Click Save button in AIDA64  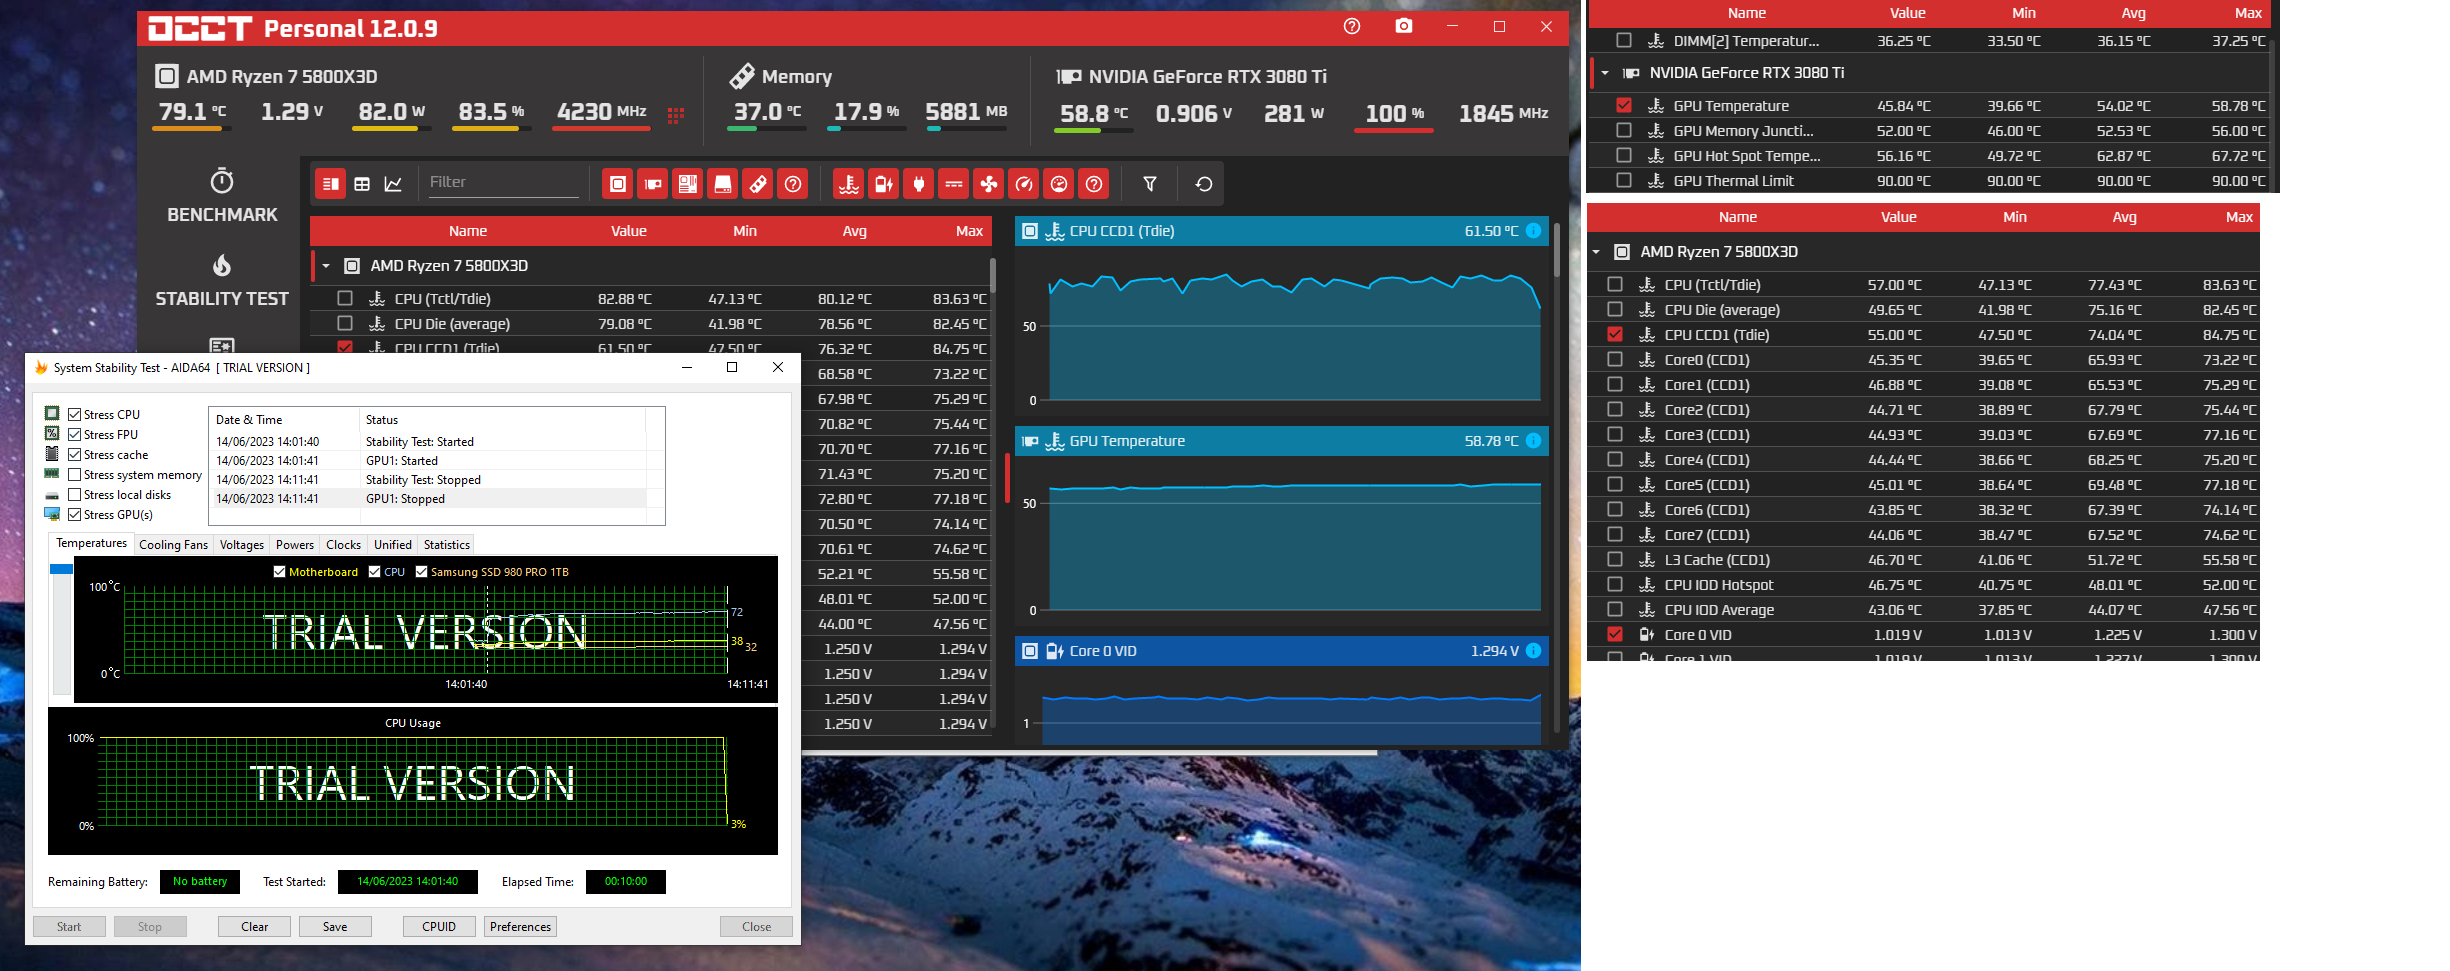(x=335, y=927)
